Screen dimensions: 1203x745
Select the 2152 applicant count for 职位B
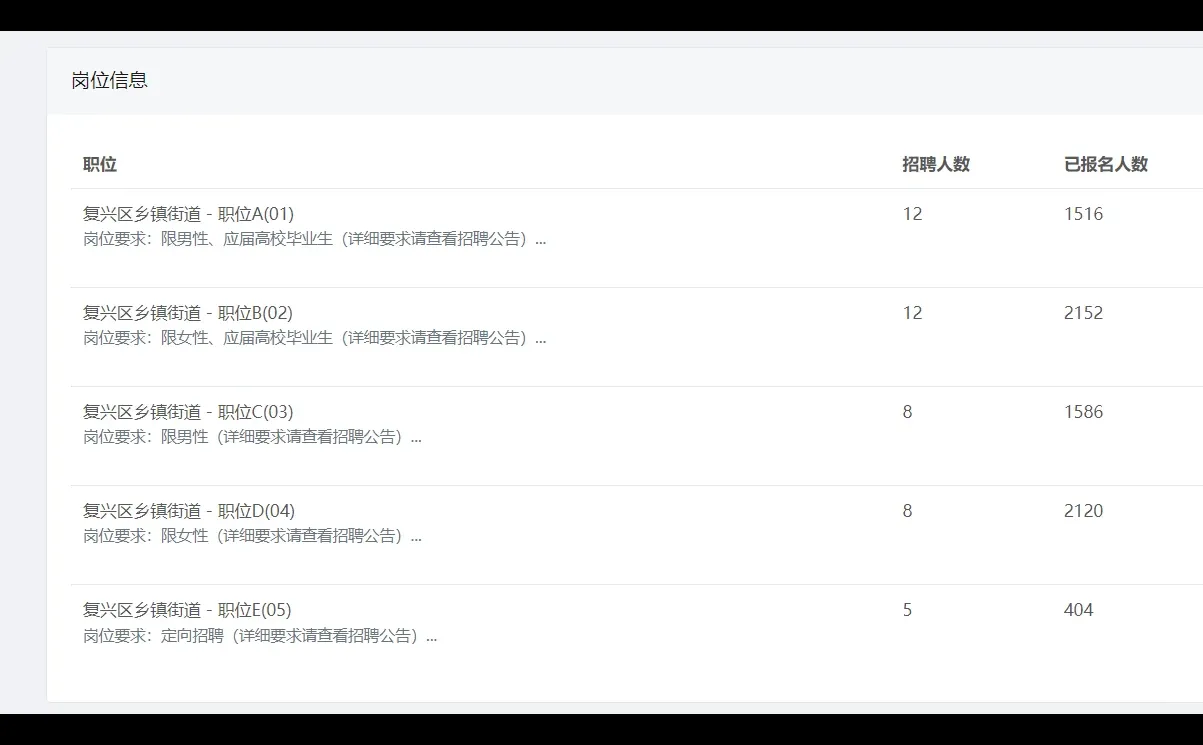tap(1083, 312)
